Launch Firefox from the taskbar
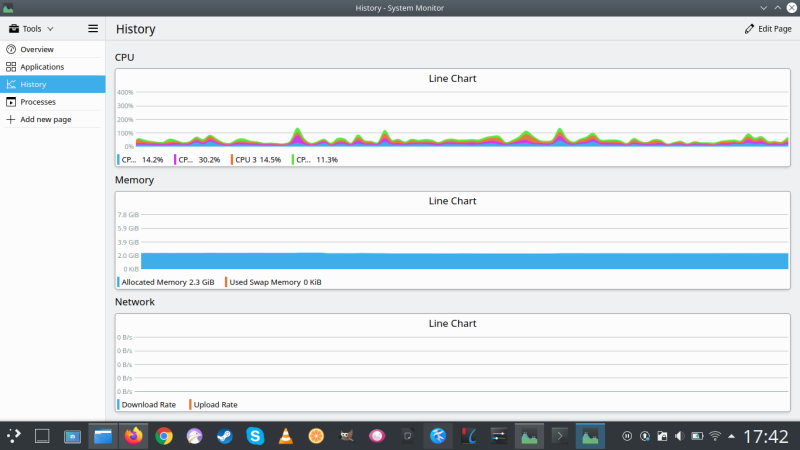 point(133,436)
